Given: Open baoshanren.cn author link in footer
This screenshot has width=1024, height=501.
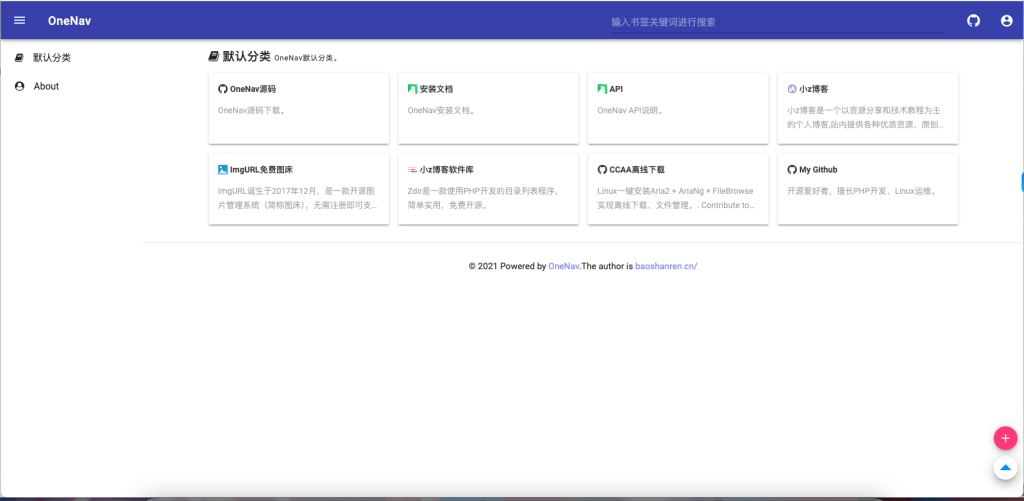Looking at the screenshot, I should (x=666, y=266).
